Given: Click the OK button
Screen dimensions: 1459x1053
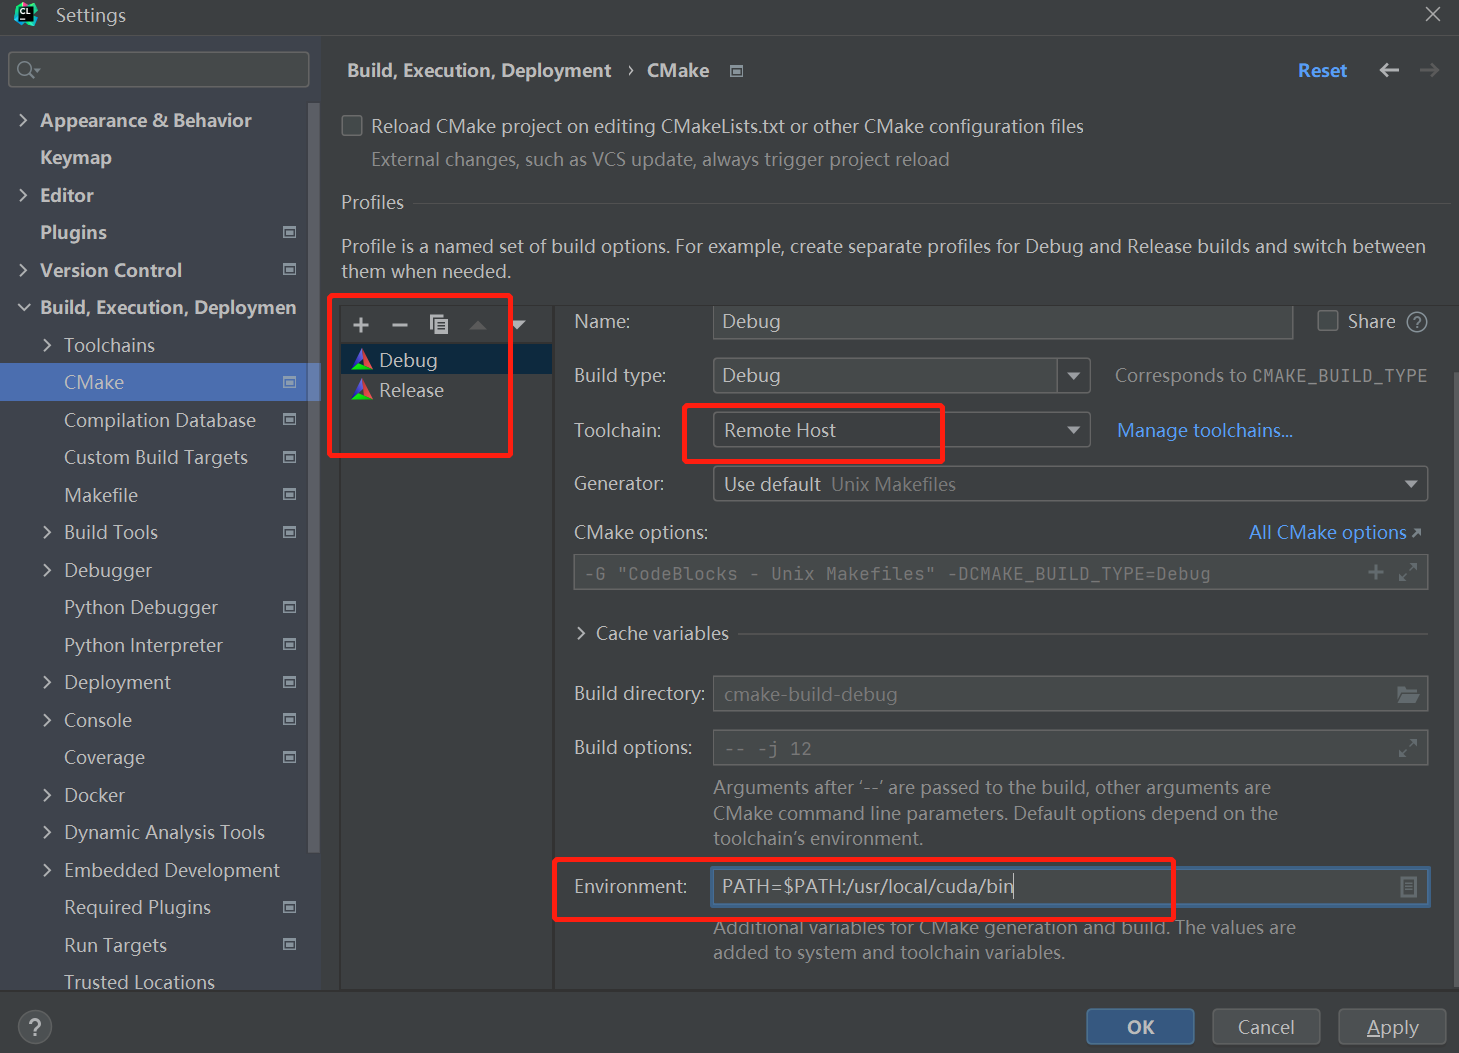Looking at the screenshot, I should (1140, 1027).
